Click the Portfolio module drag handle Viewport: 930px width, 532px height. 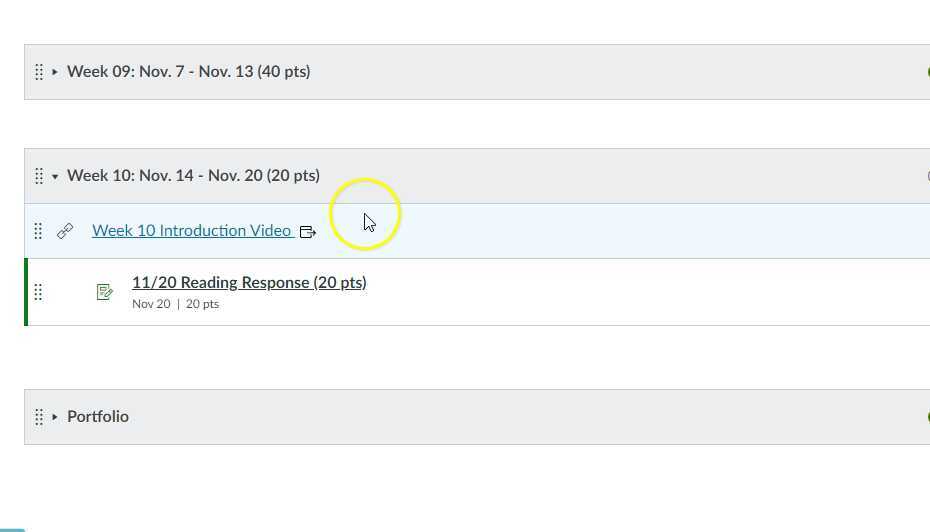click(38, 417)
